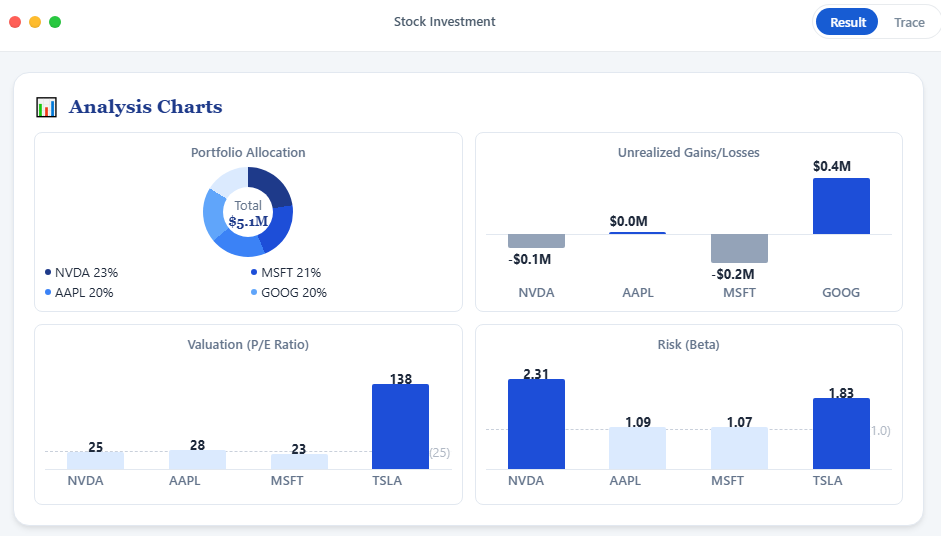Click the yellow minimize window button
Image resolution: width=941 pixels, height=536 pixels.
(x=35, y=22)
